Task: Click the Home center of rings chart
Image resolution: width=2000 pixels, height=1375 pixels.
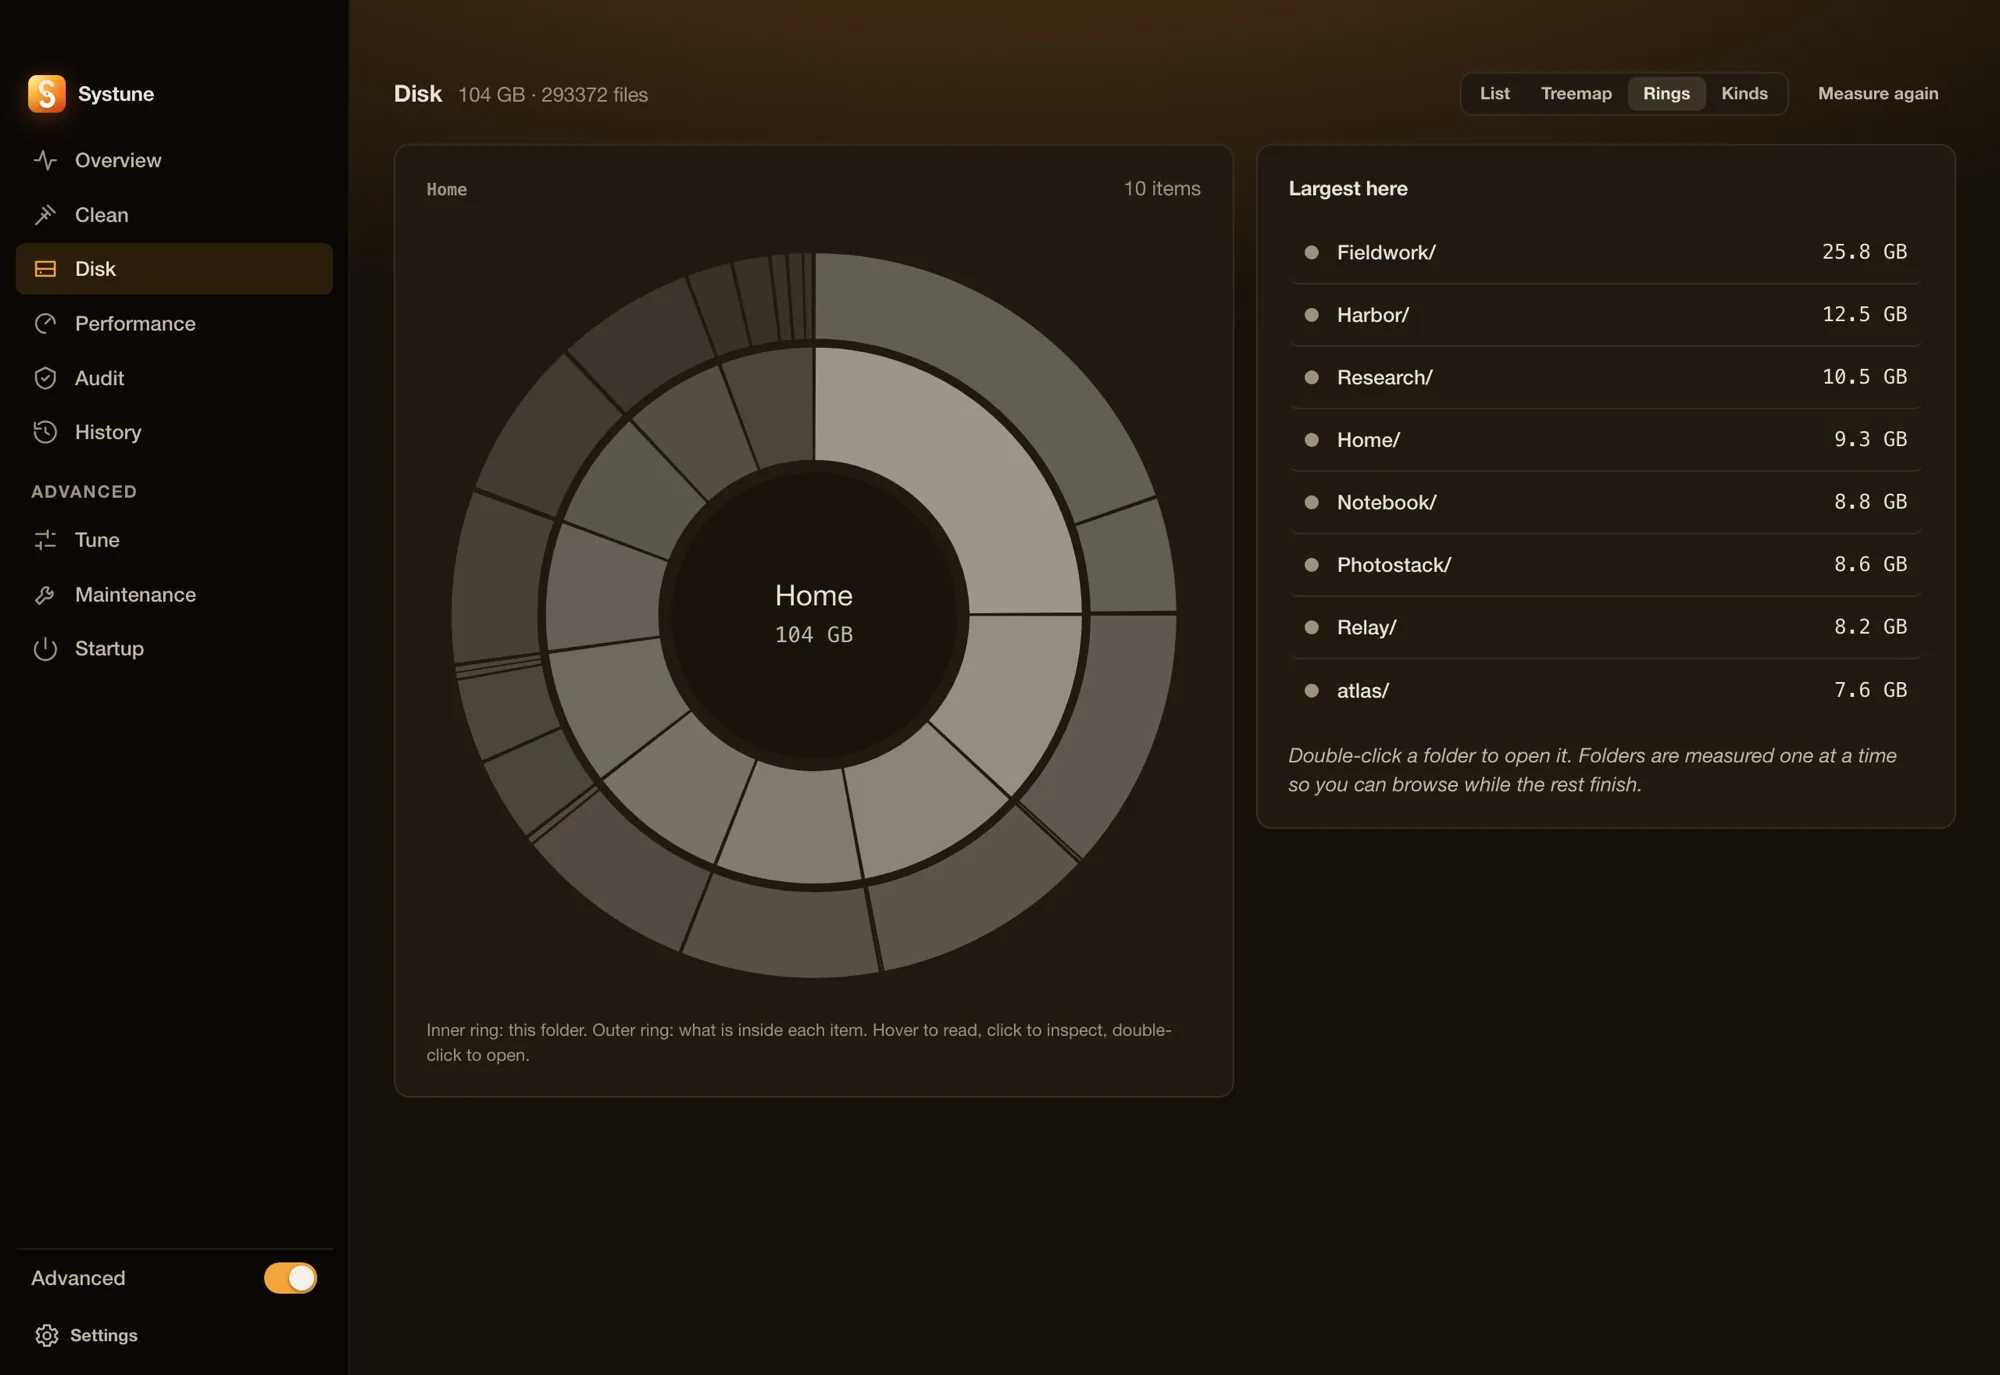Action: pyautogui.click(x=813, y=614)
